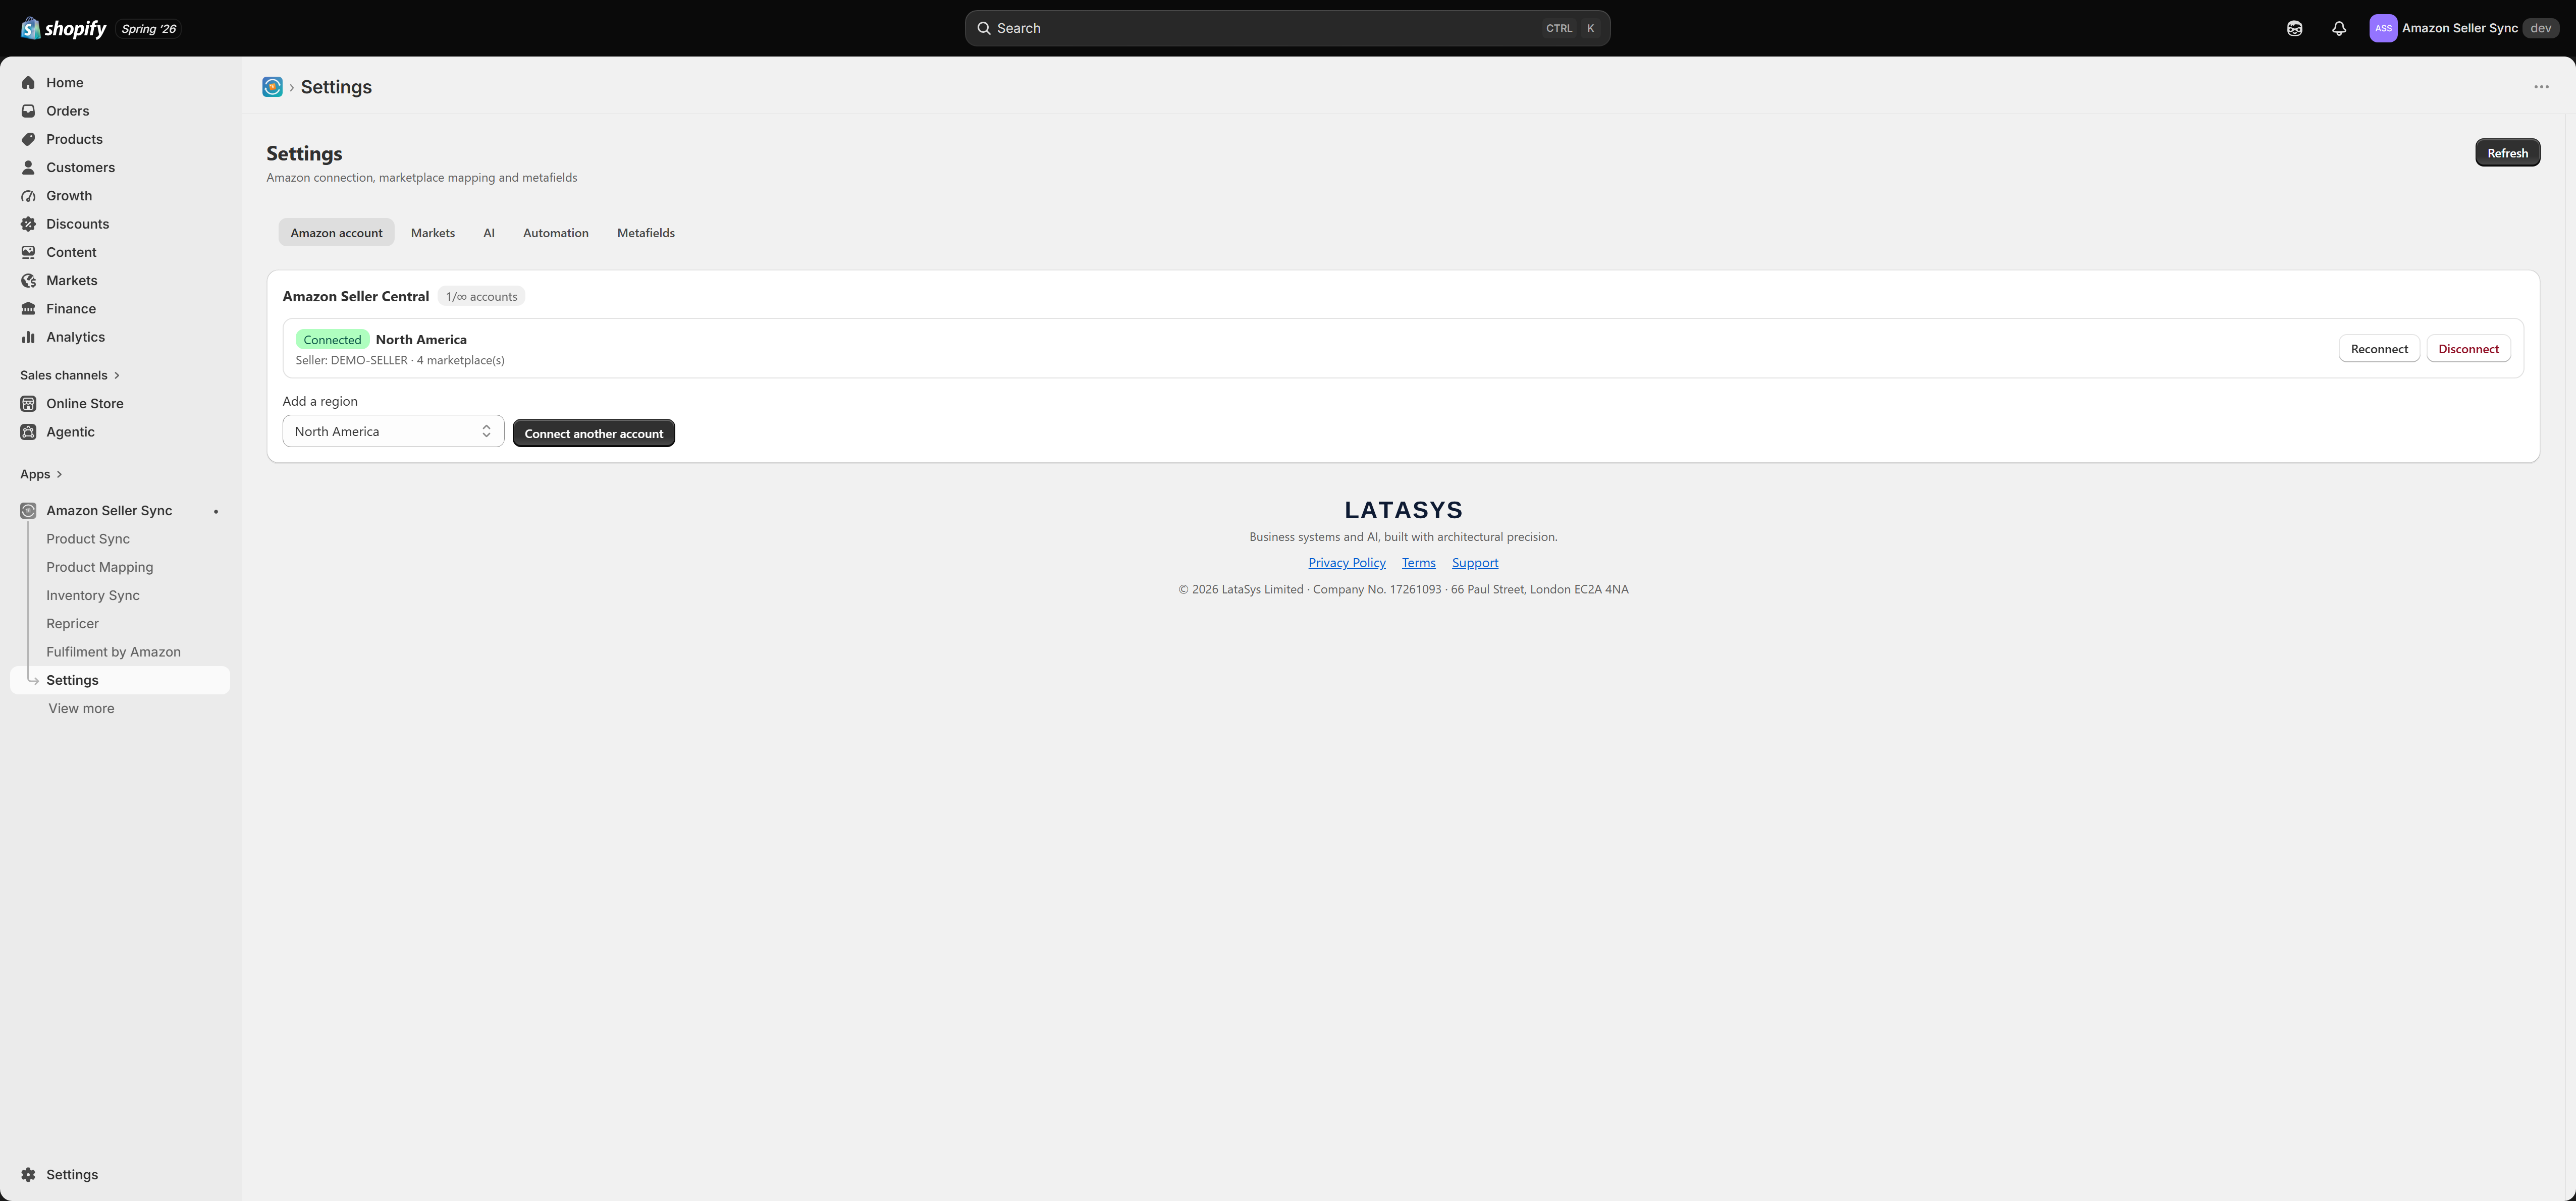Open Inventory Sync in app navigation
Screen dimensions: 2576x1201
click(x=93, y=595)
